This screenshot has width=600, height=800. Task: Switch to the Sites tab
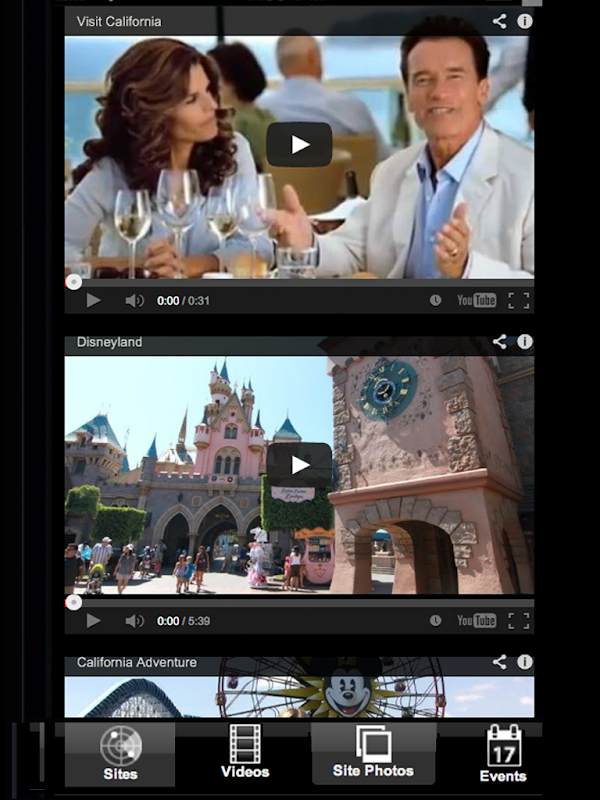tap(120, 754)
